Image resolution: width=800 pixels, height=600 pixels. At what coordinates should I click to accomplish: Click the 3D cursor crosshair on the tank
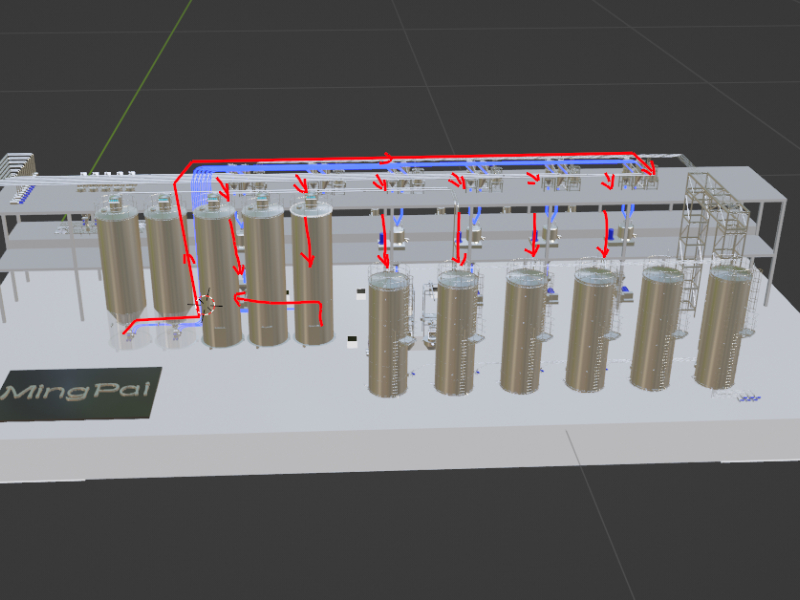(207, 305)
